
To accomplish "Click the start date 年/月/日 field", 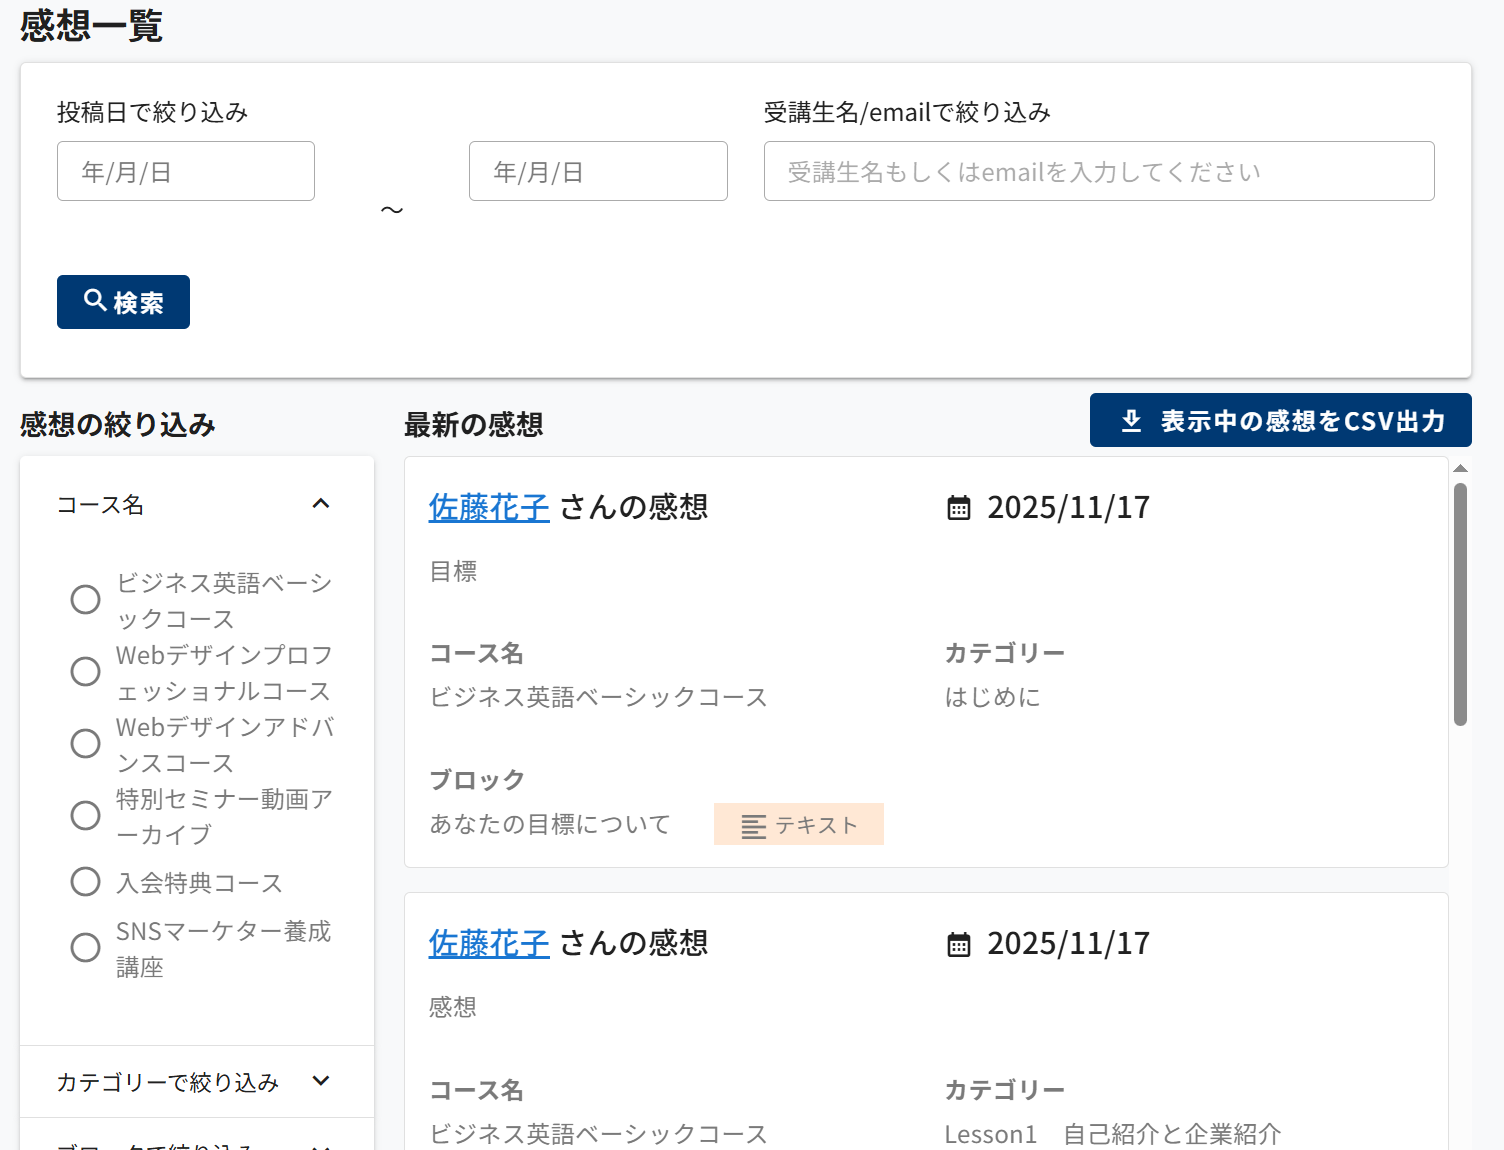I will [186, 172].
